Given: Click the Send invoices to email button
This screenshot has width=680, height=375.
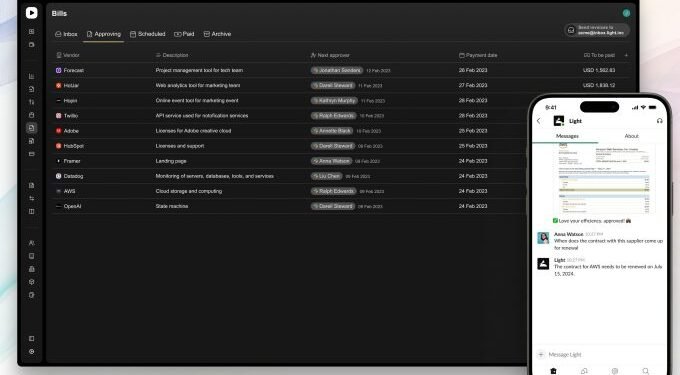Looking at the screenshot, I should pyautogui.click(x=597, y=30).
